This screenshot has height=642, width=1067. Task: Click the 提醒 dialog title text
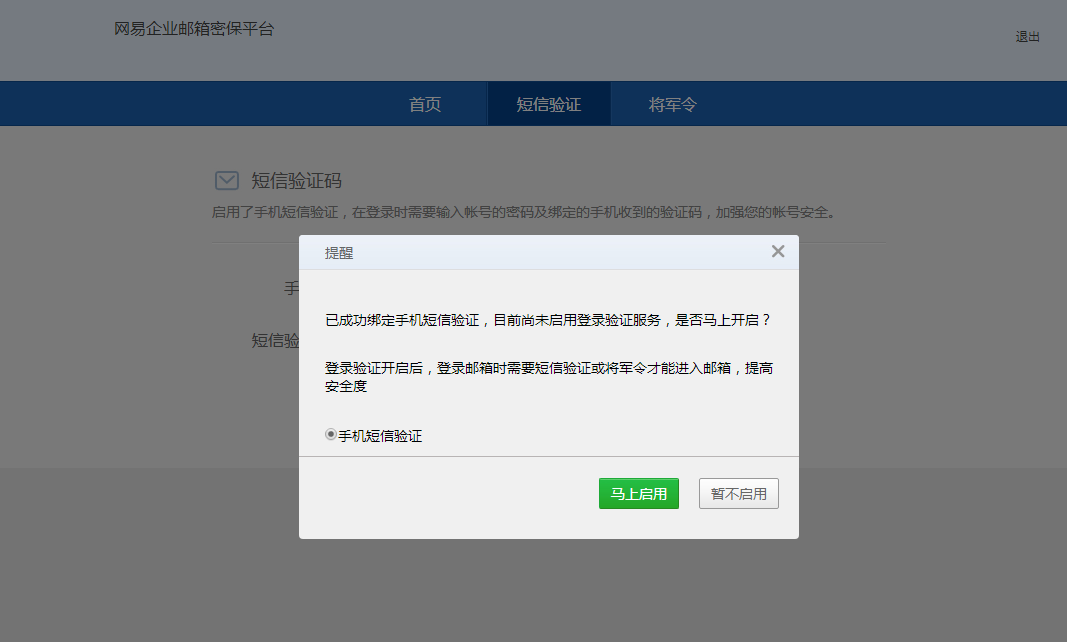(x=339, y=254)
